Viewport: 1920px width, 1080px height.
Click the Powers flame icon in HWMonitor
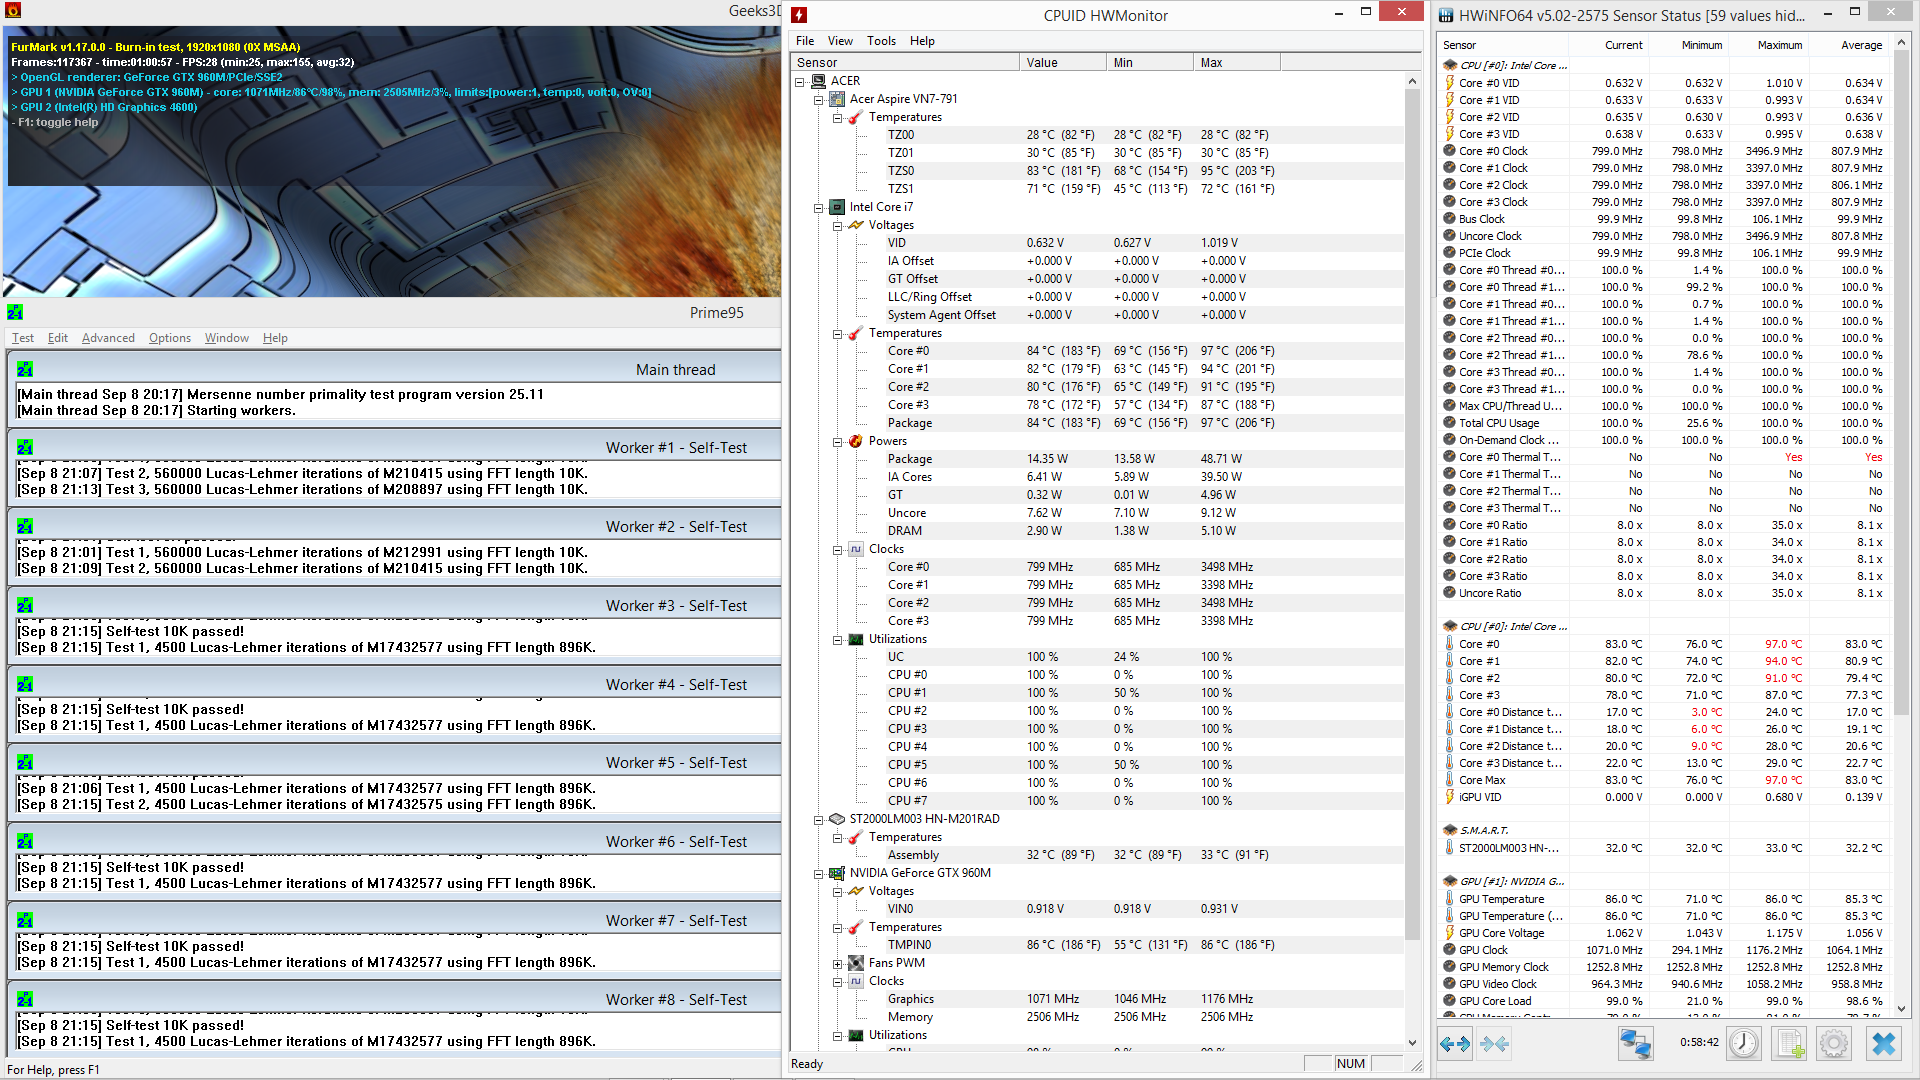click(856, 441)
